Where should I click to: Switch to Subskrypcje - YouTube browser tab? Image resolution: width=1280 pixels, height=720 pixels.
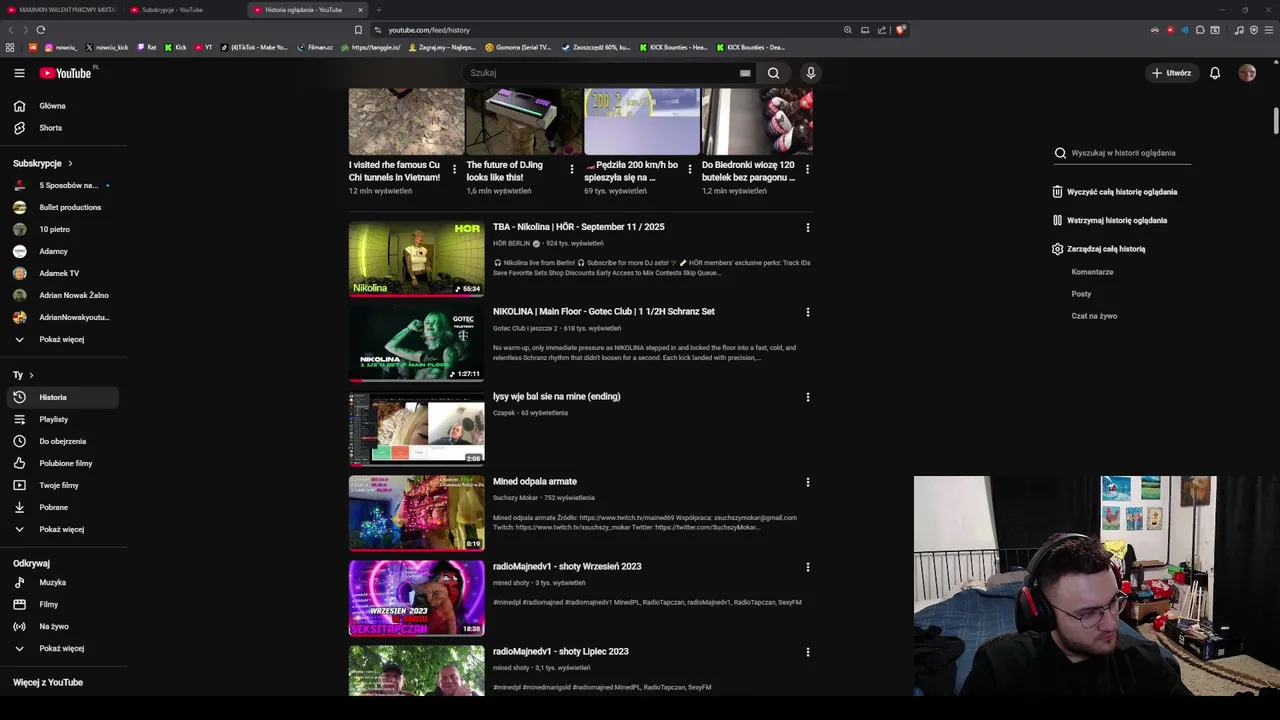click(x=172, y=10)
